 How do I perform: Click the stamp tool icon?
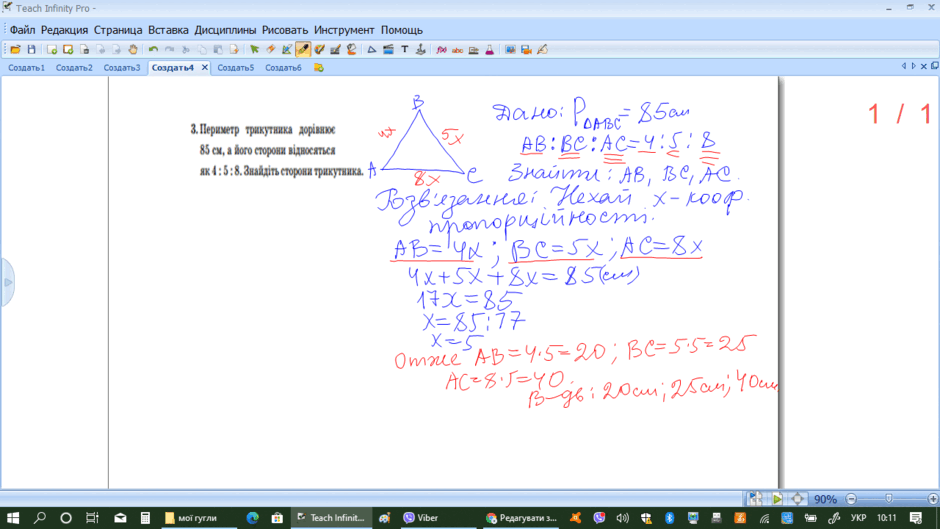(x=421, y=50)
